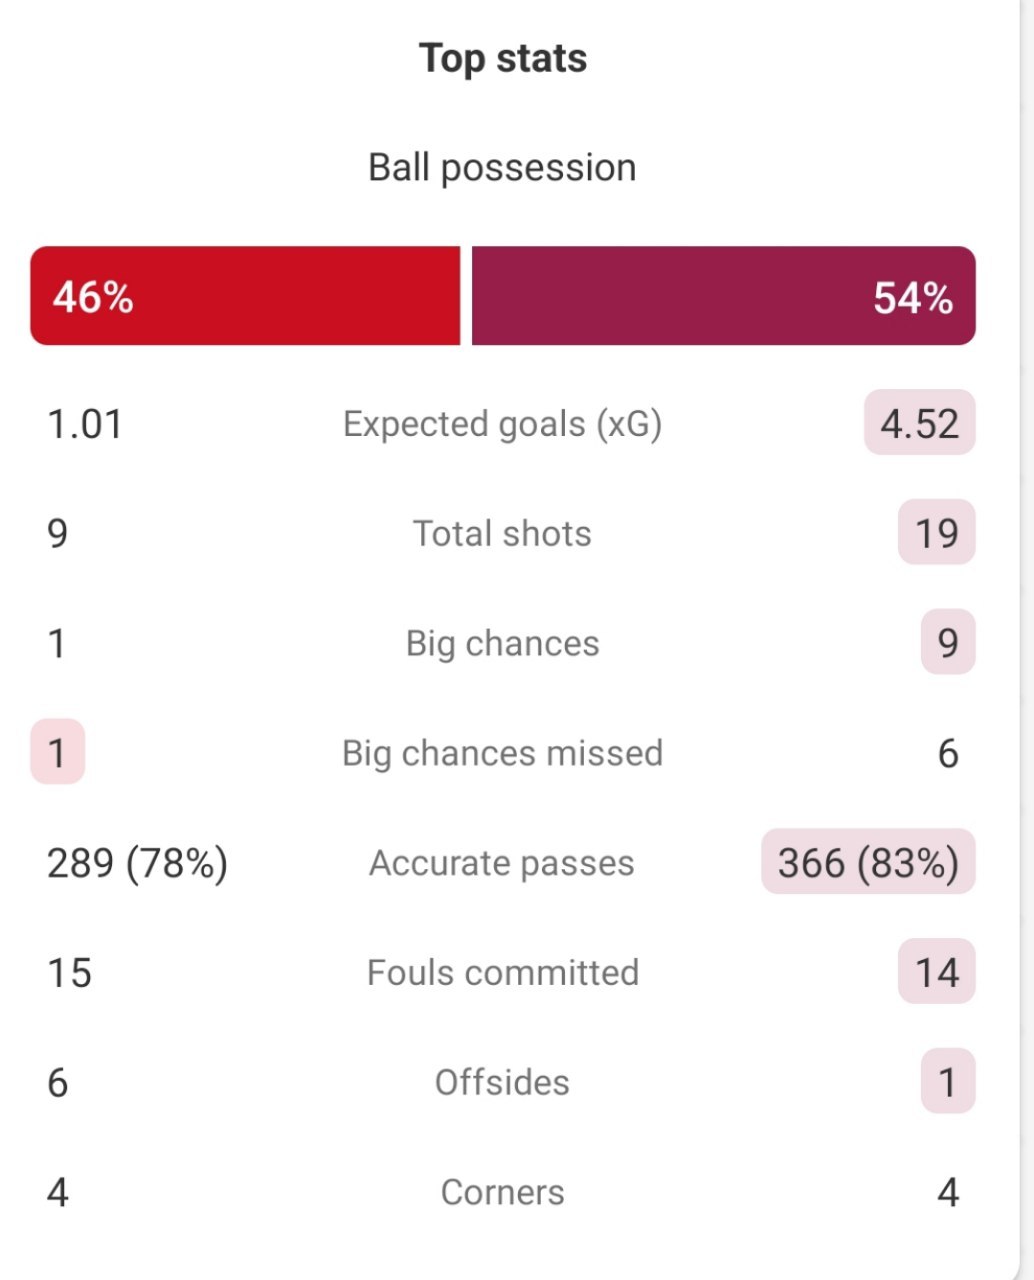
Task: Select the Fouls committed label
Action: click(x=502, y=972)
